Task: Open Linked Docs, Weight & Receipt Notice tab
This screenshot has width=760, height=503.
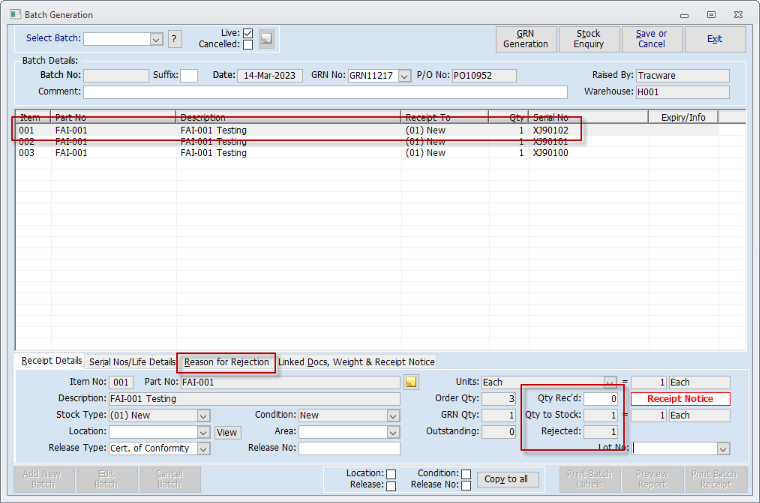Action: (x=356, y=362)
